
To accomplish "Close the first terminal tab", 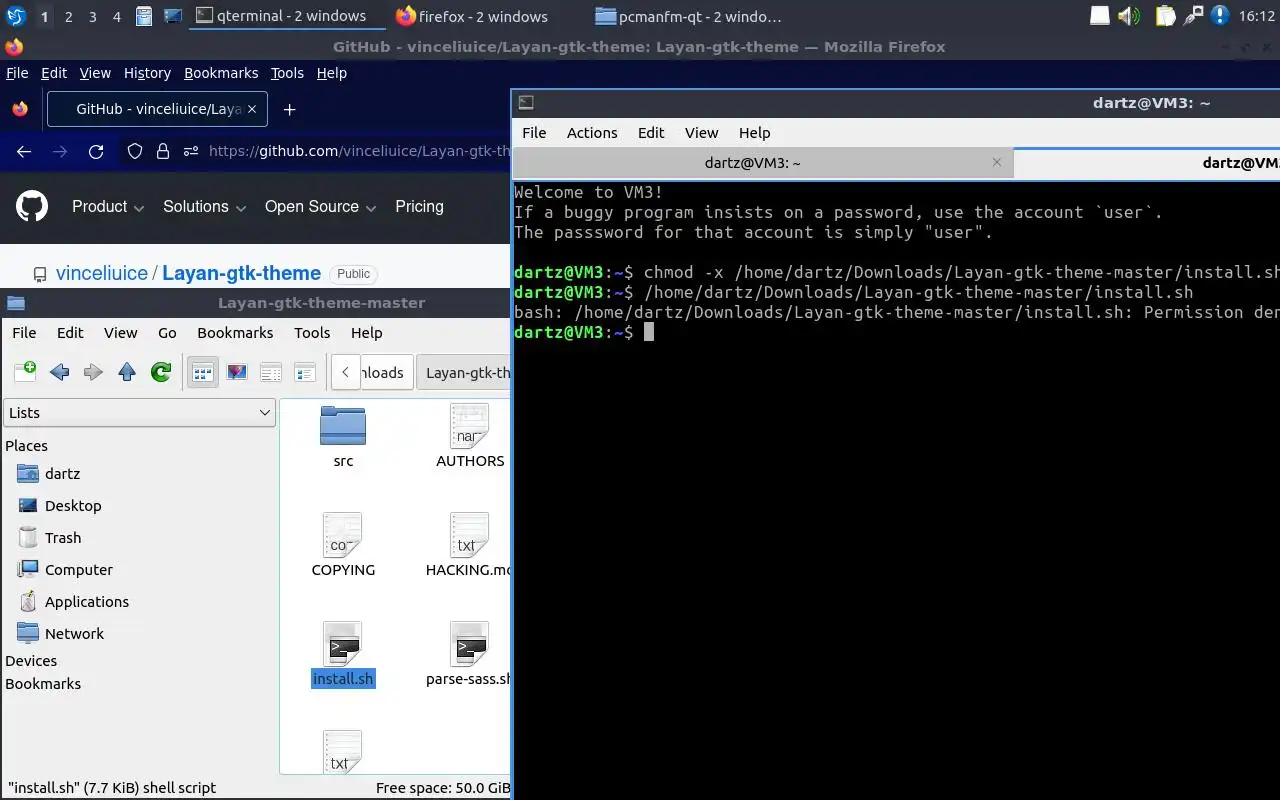I will click(x=996, y=162).
